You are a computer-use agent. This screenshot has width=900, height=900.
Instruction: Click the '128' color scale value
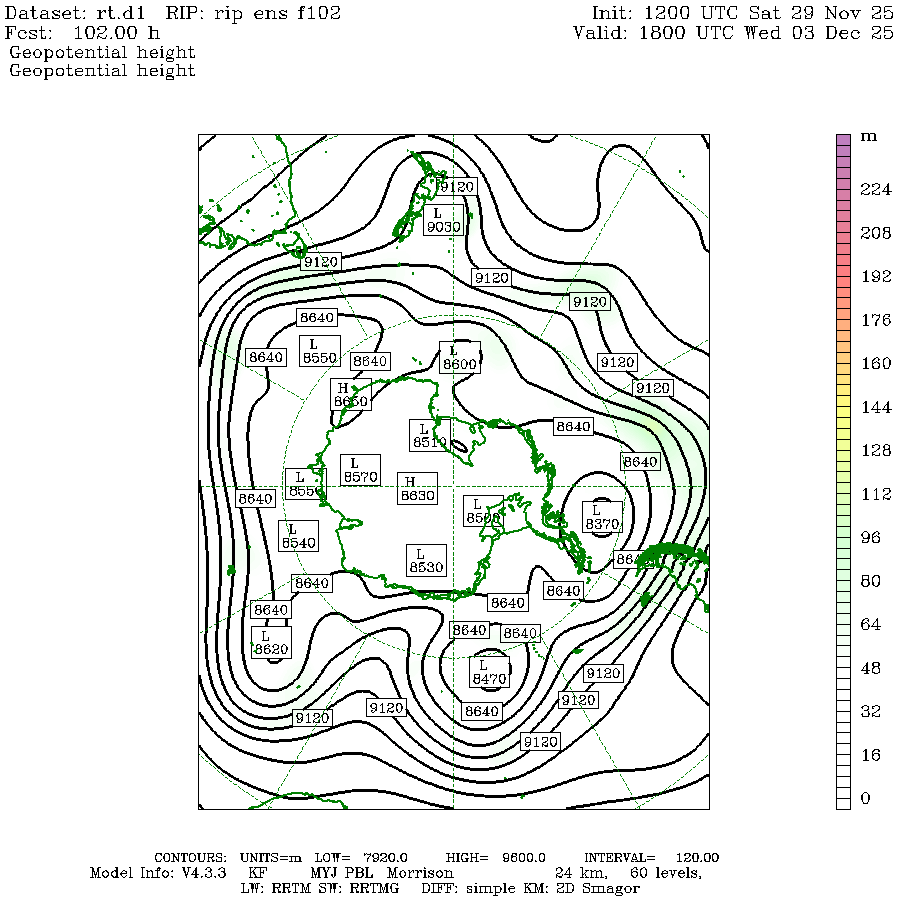coord(875,450)
